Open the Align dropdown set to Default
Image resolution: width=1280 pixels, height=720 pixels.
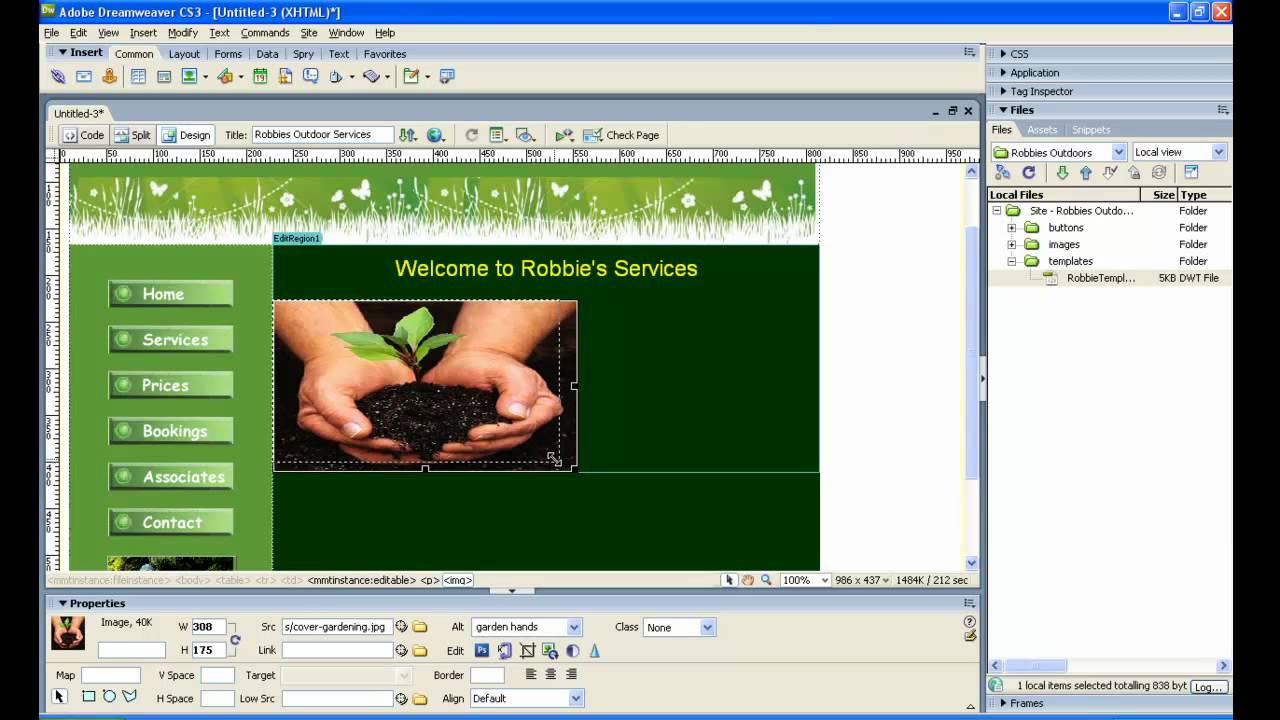[524, 698]
